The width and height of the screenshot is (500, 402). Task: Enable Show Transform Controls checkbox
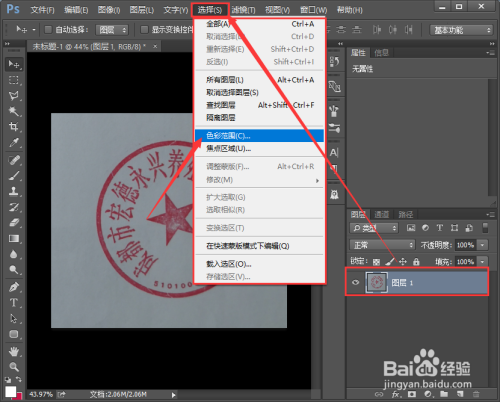[x=144, y=30]
